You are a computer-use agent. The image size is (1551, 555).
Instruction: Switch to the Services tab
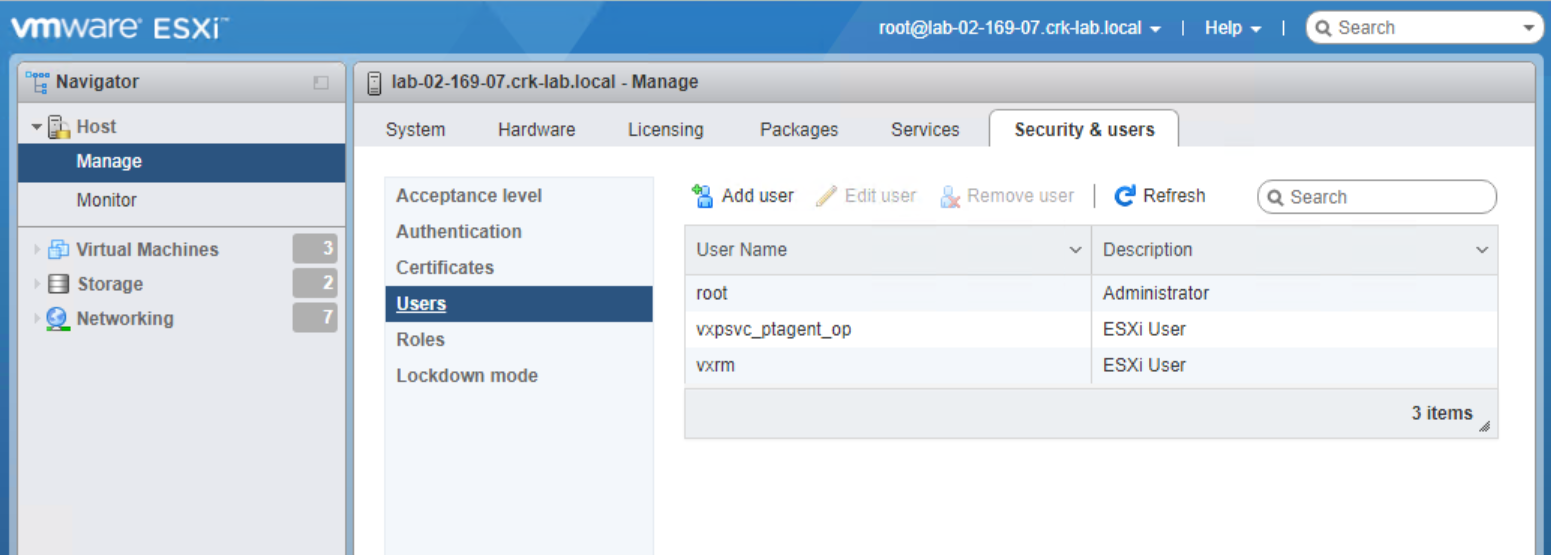click(925, 130)
